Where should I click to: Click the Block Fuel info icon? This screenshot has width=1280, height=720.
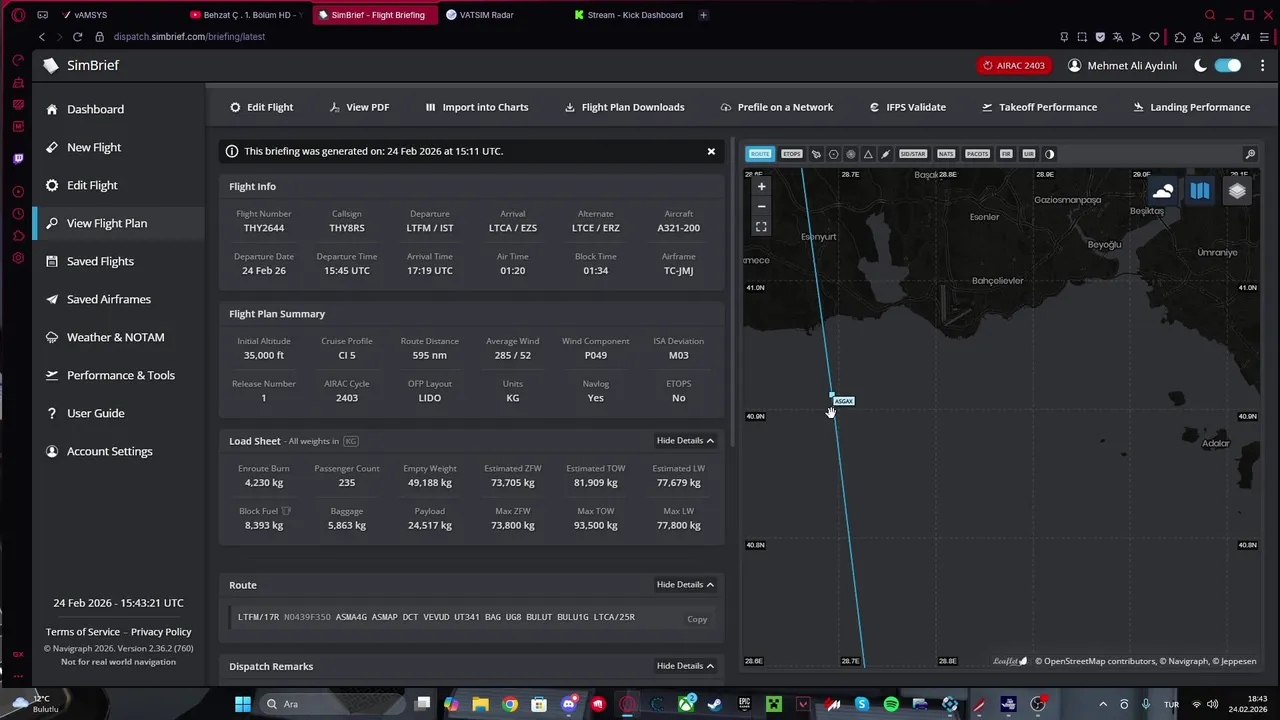[x=287, y=511]
